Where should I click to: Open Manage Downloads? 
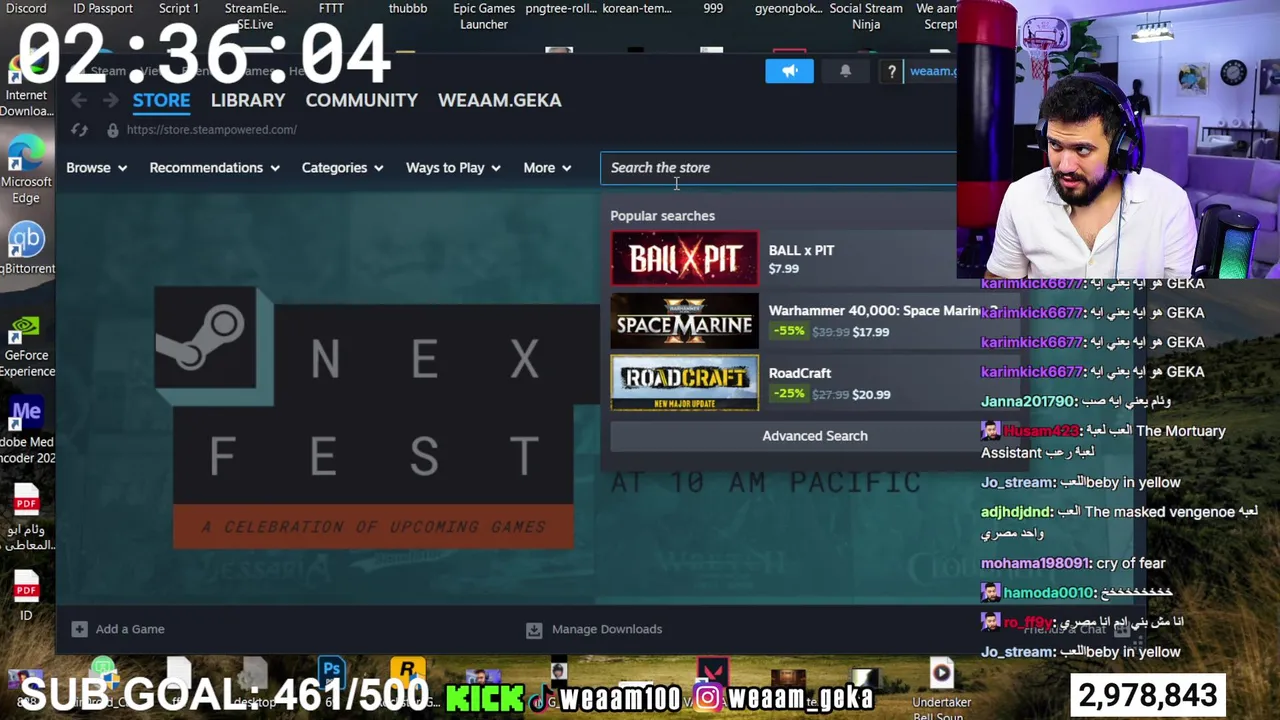(607, 629)
